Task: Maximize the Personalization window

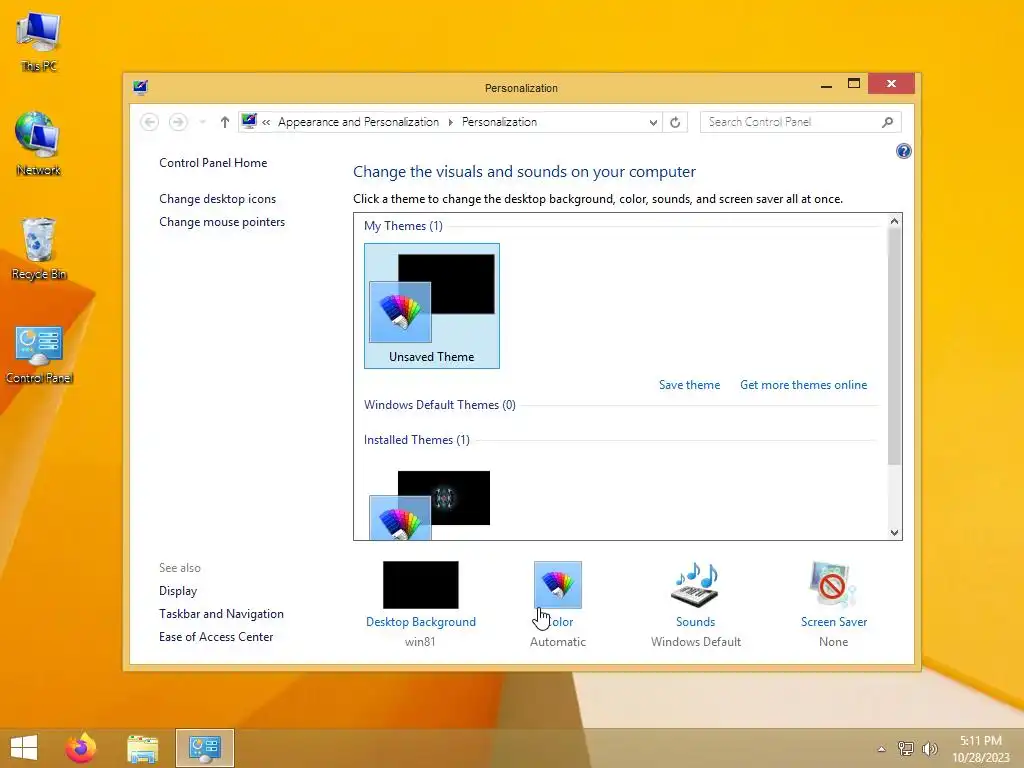Action: (x=854, y=84)
